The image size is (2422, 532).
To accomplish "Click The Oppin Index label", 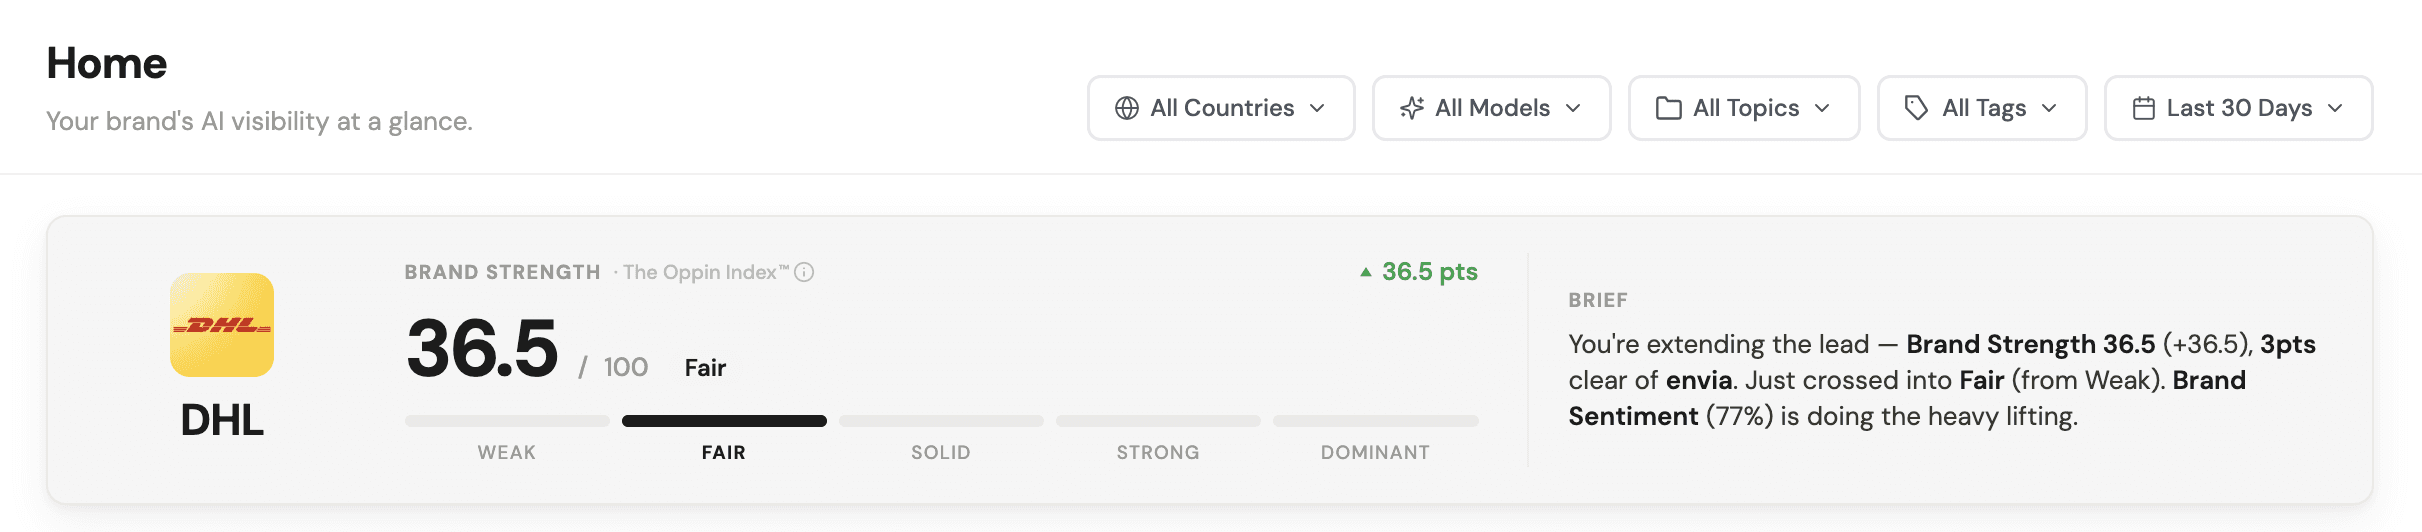I will (706, 272).
